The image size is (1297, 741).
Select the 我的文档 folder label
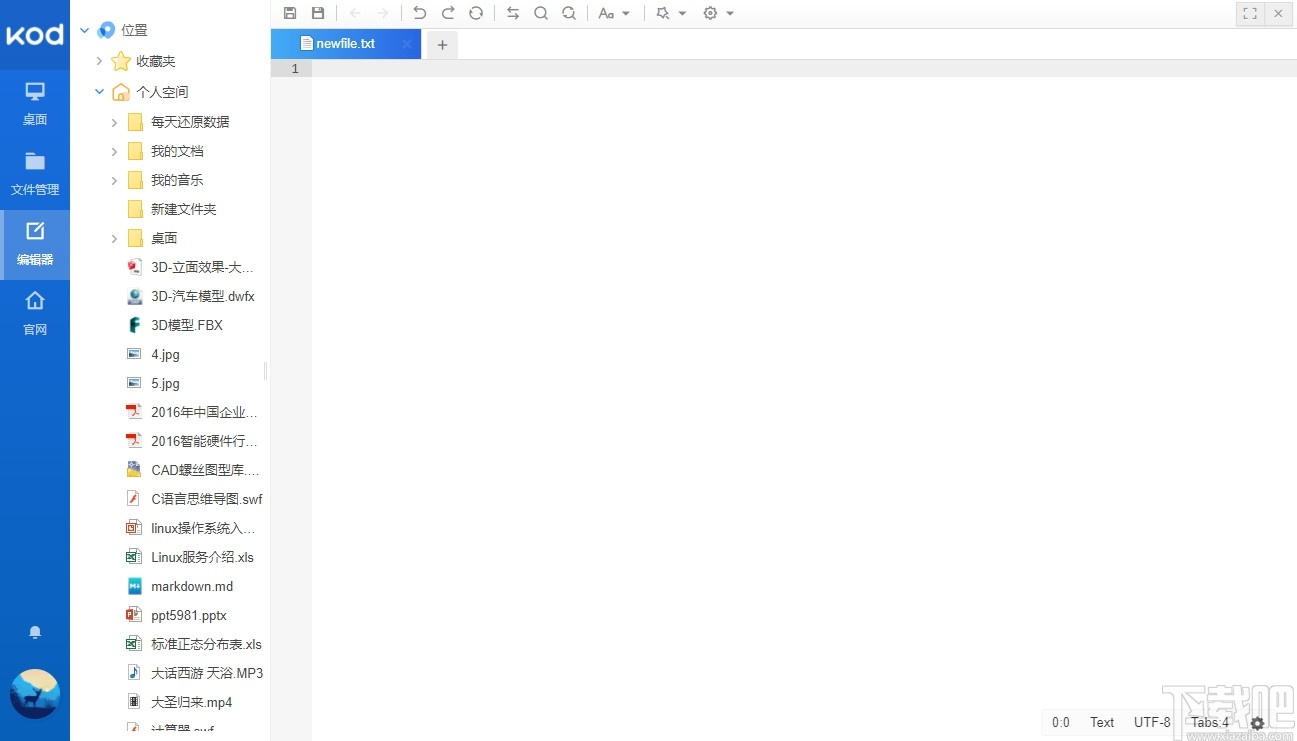[x=177, y=151]
